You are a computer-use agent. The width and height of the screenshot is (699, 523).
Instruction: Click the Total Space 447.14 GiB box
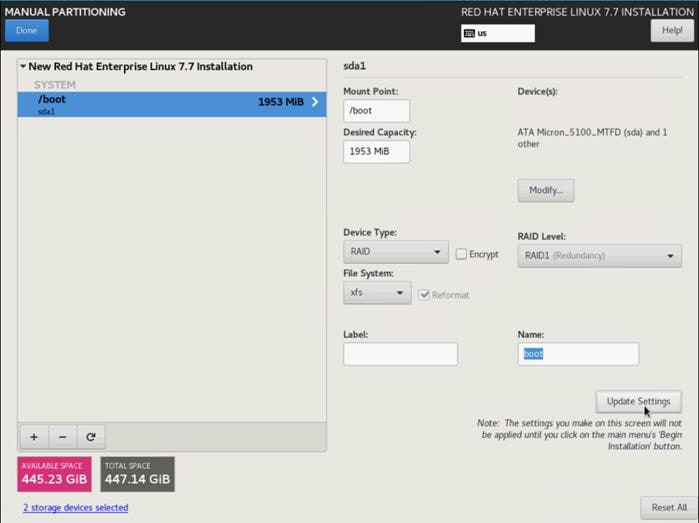pyautogui.click(x=138, y=474)
